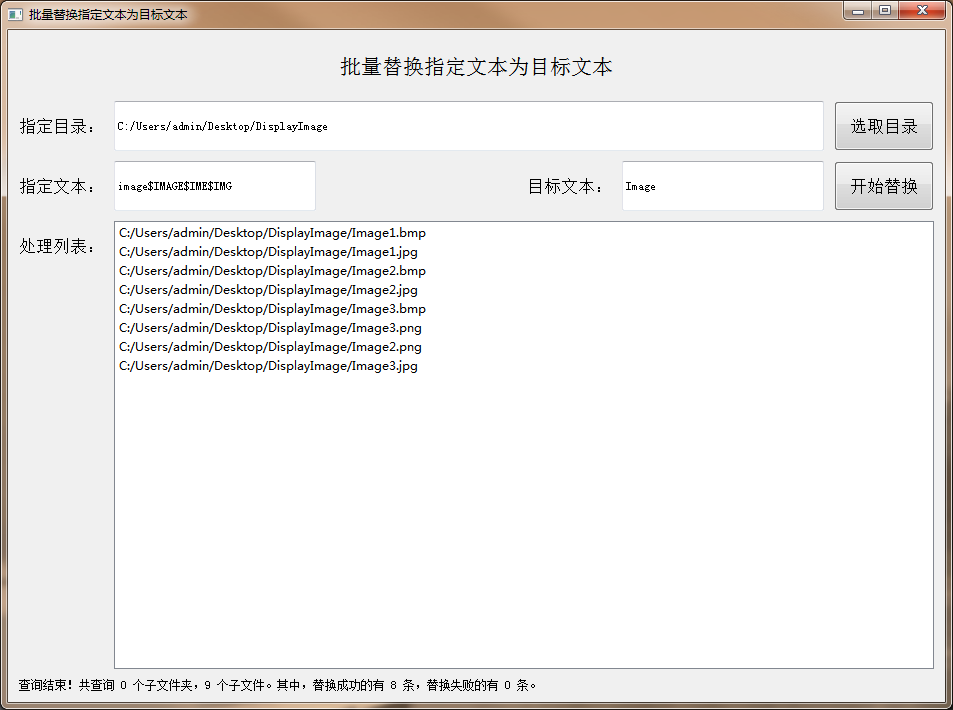Select the file path Image2.png in the list
This screenshot has height=710, width=953.
click(x=268, y=346)
